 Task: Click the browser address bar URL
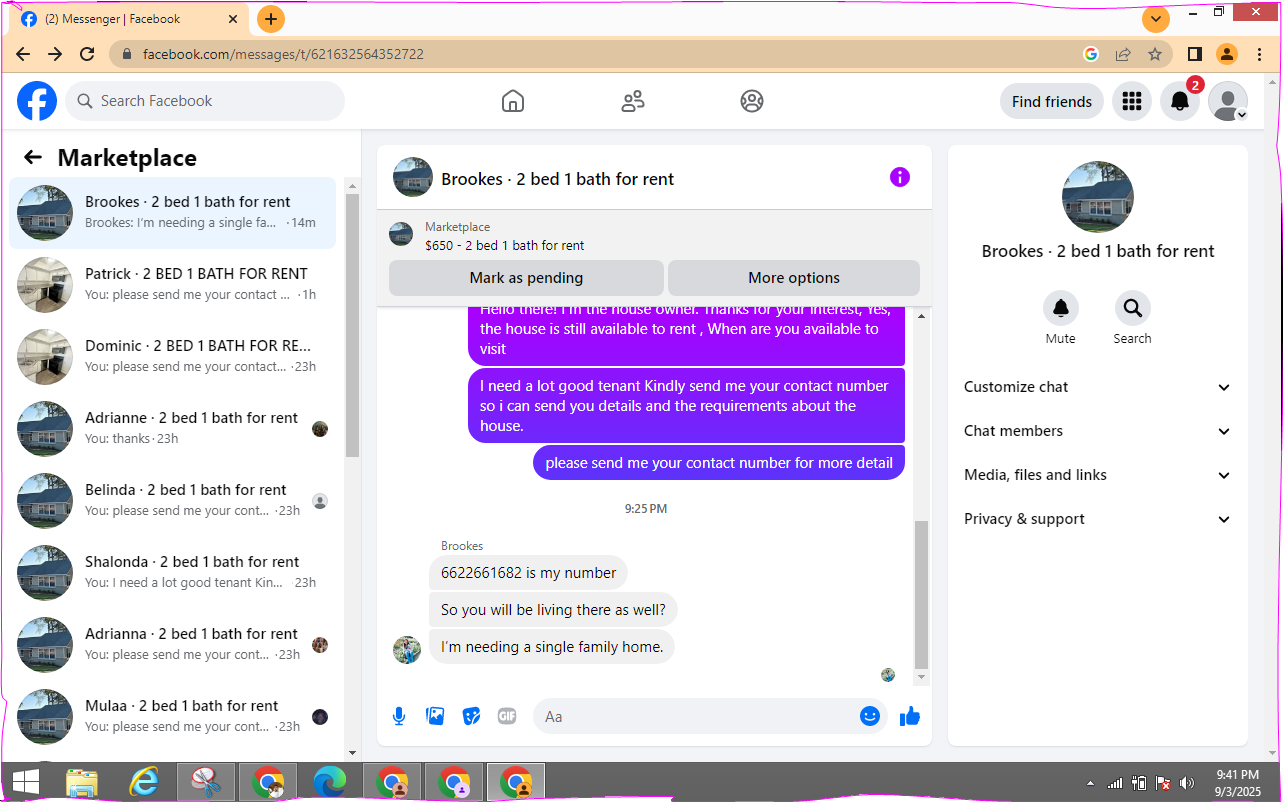(x=283, y=54)
